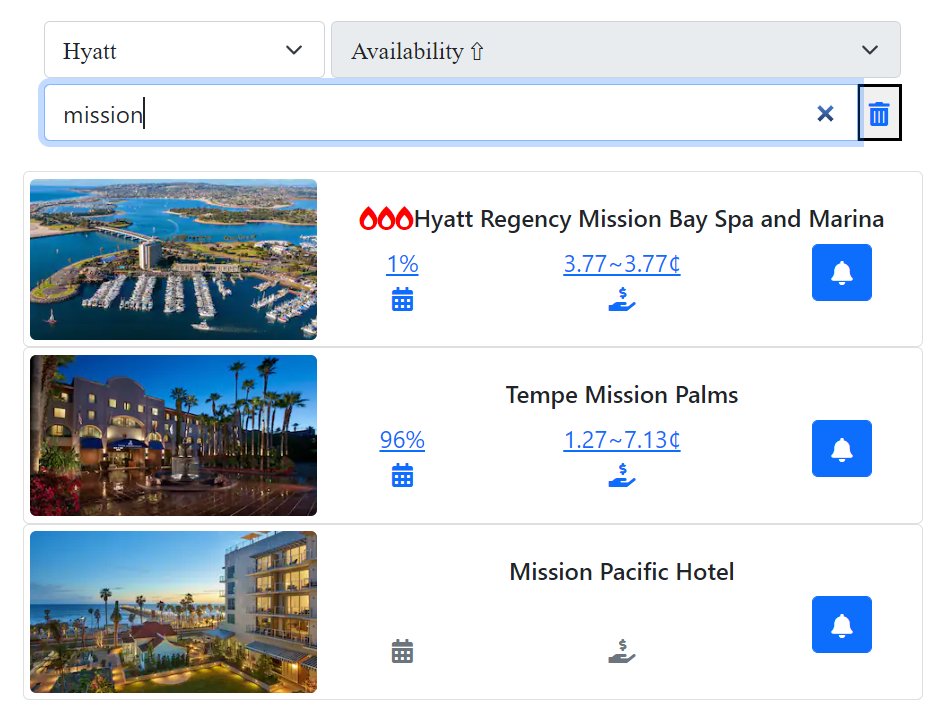Set bell alert for Mission Pacific Hotel

click(841, 624)
